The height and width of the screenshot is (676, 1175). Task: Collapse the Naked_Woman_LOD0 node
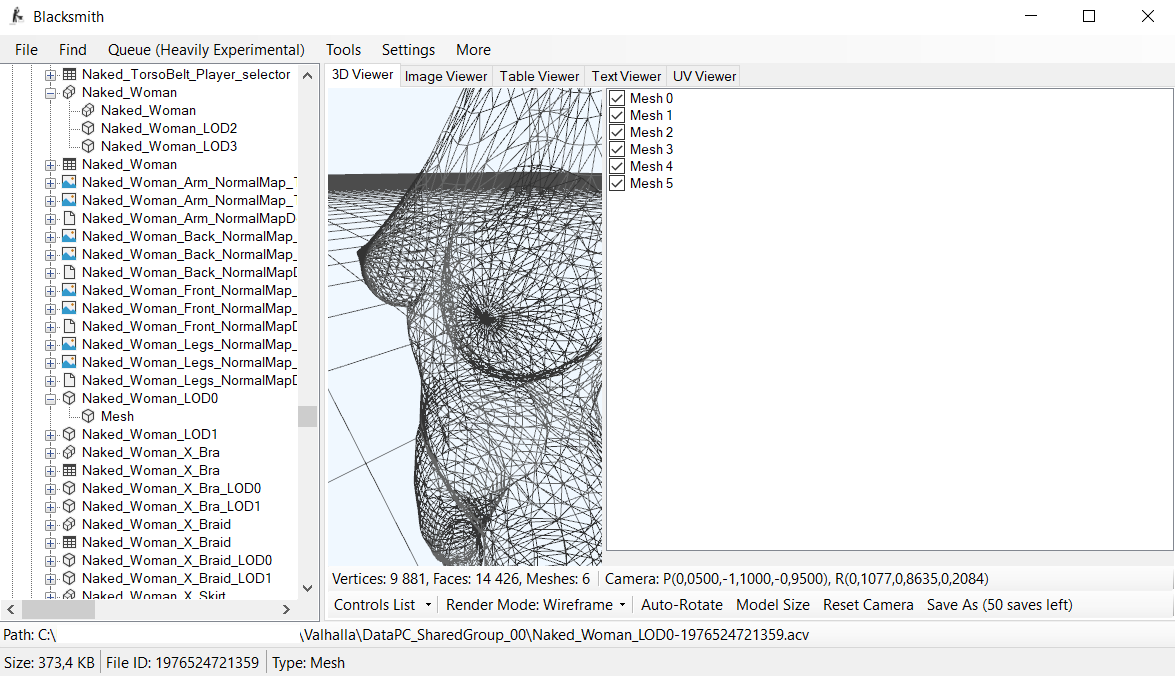tap(50, 399)
